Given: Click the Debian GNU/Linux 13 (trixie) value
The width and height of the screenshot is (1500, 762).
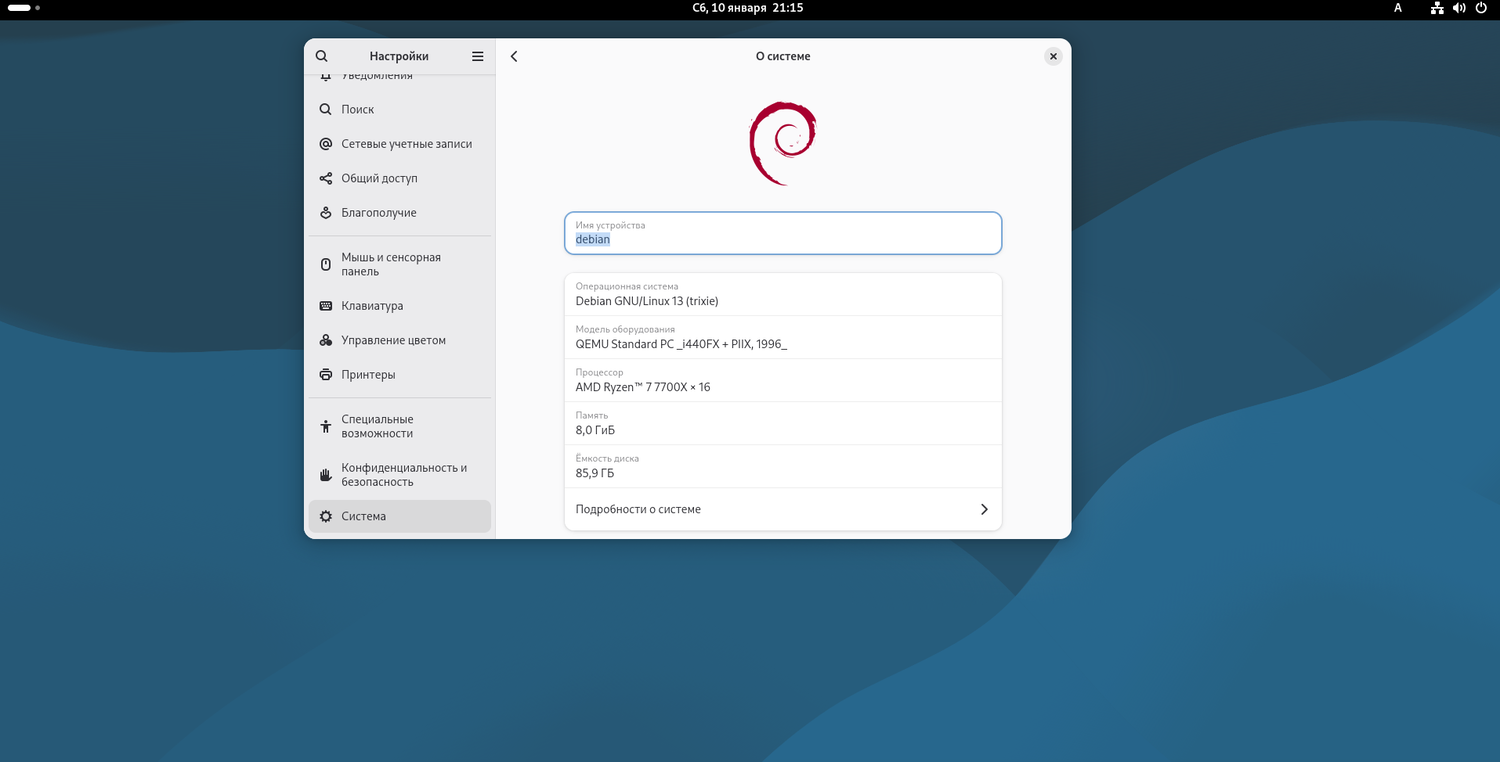Looking at the screenshot, I should click(x=647, y=301).
